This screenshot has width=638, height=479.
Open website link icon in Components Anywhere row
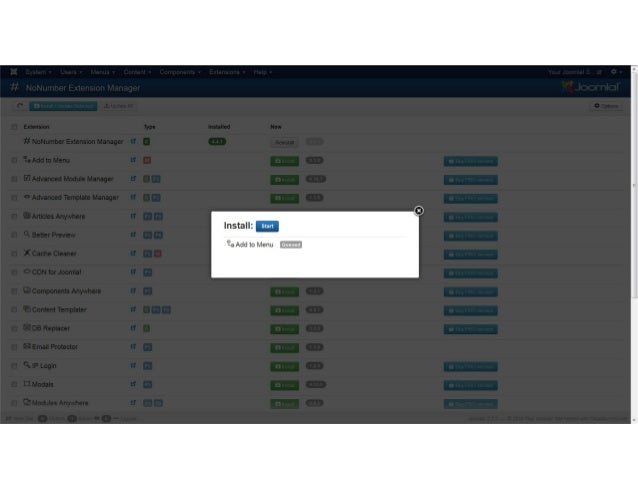(x=133, y=291)
